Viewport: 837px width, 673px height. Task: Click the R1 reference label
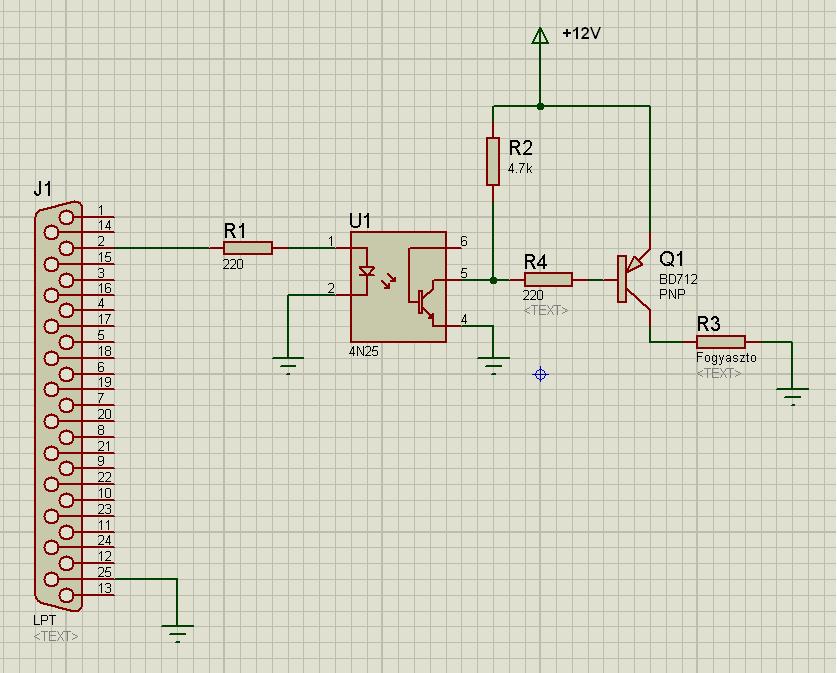click(235, 231)
